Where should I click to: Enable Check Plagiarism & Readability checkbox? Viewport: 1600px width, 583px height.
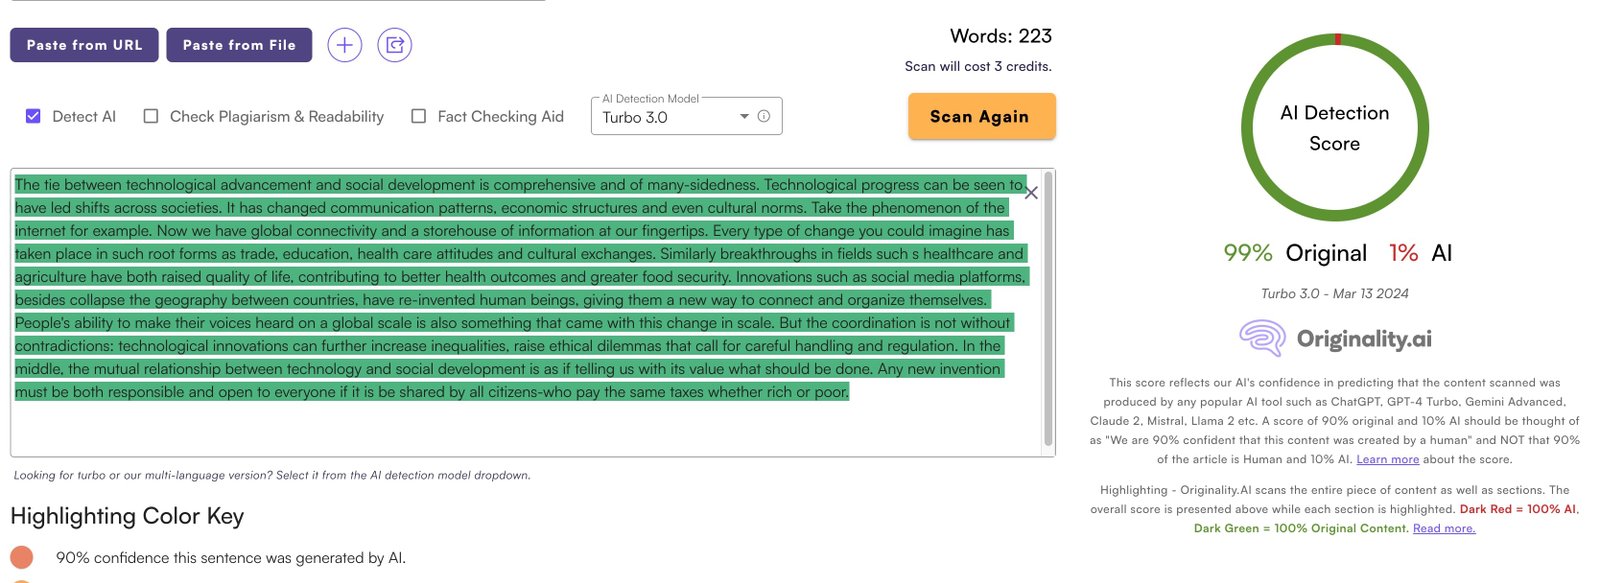pyautogui.click(x=151, y=116)
